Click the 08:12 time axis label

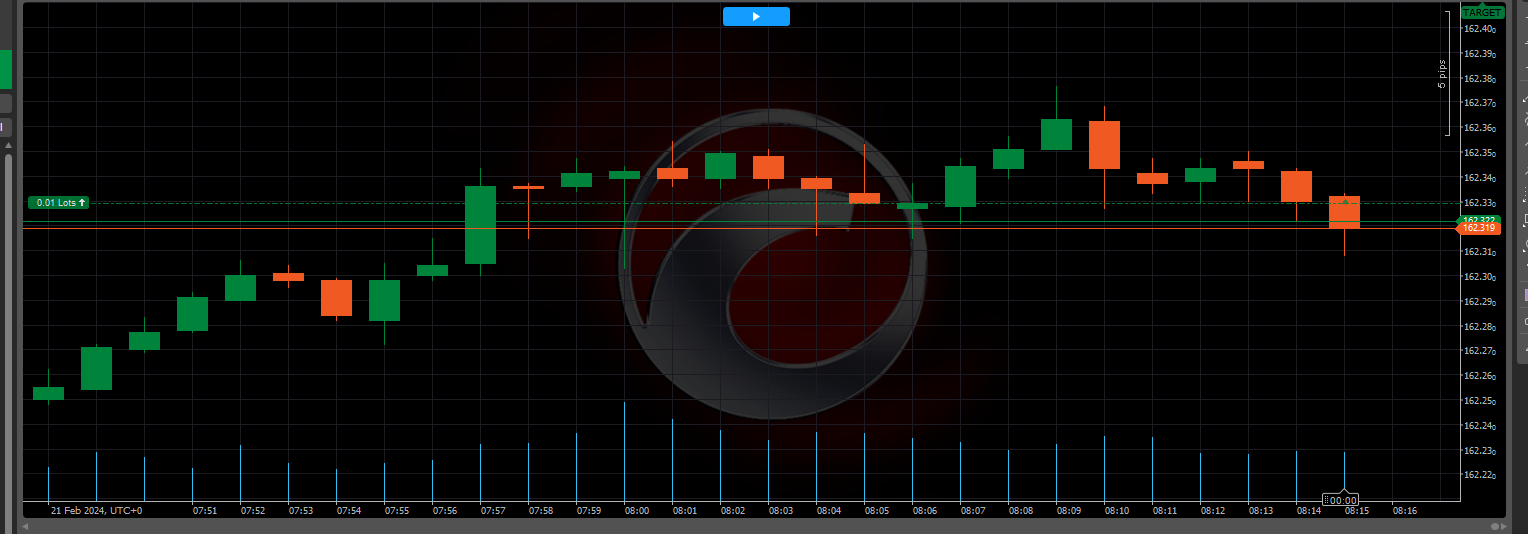(x=1213, y=510)
